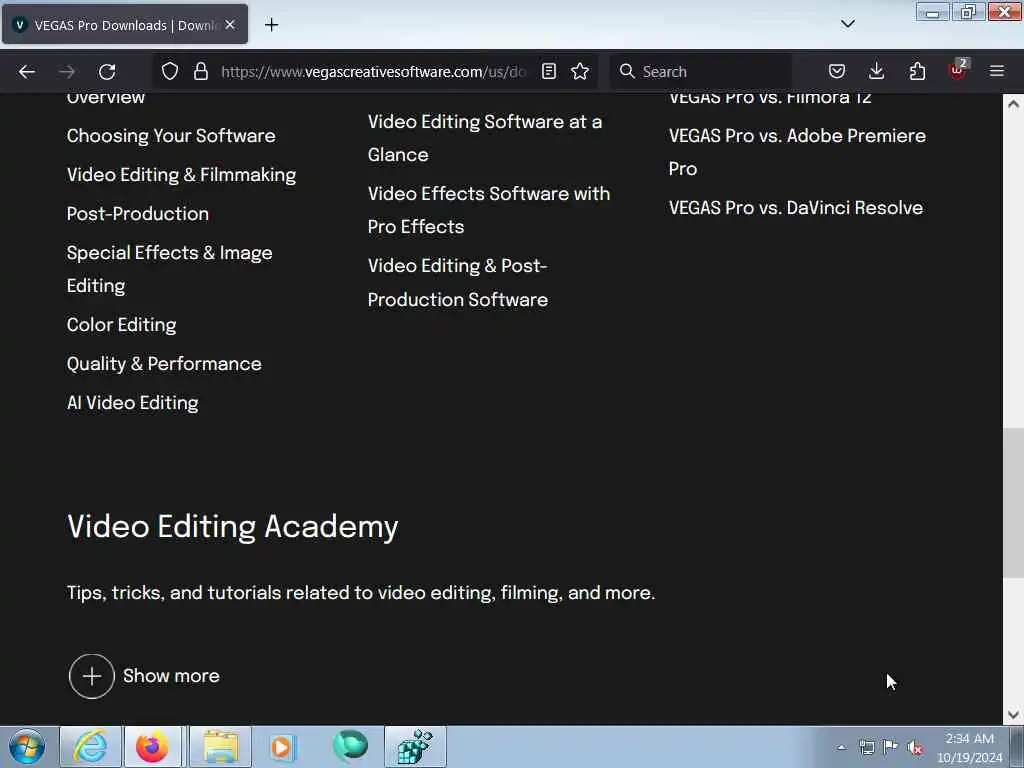Bookmark this page with the star icon
This screenshot has width=1024, height=768.
(580, 71)
